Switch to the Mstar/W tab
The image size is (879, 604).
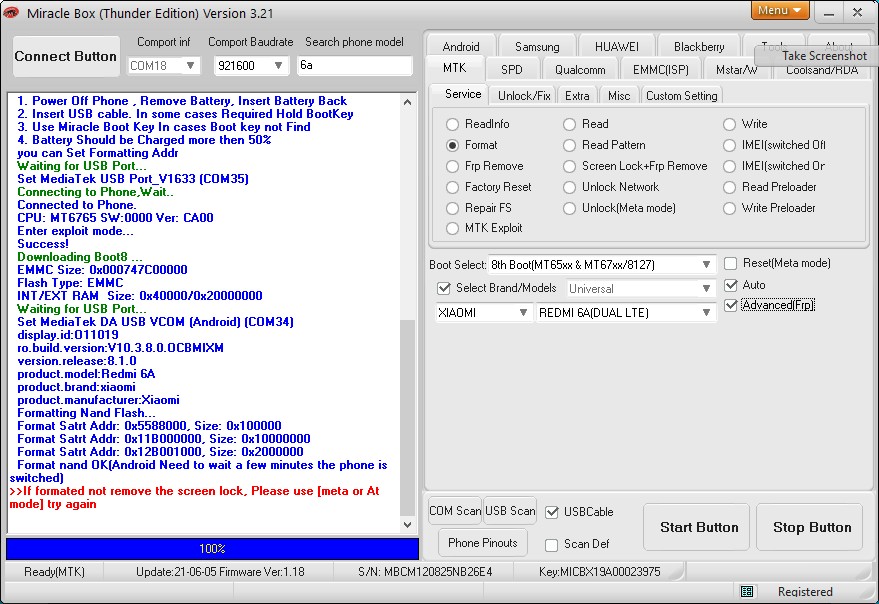(737, 70)
